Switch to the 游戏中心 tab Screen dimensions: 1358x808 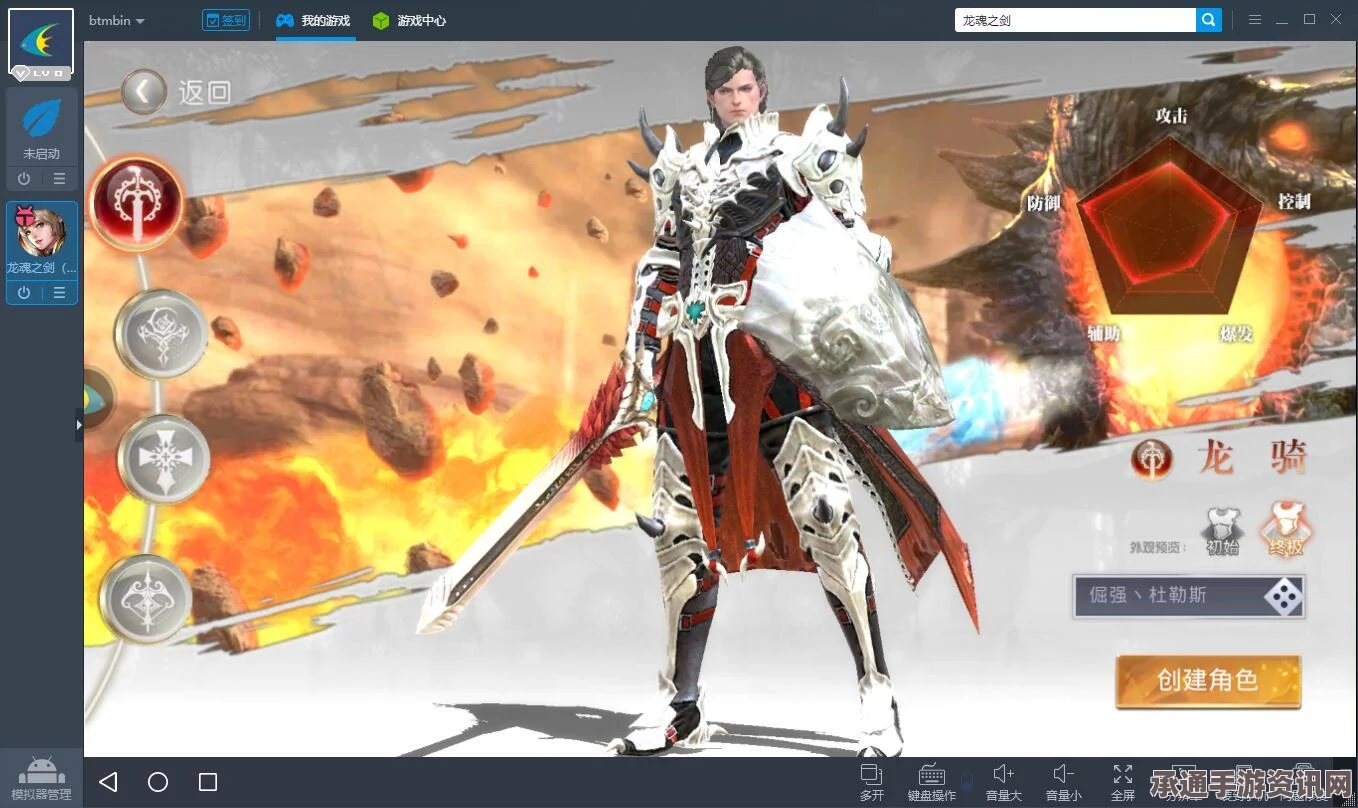tap(409, 20)
